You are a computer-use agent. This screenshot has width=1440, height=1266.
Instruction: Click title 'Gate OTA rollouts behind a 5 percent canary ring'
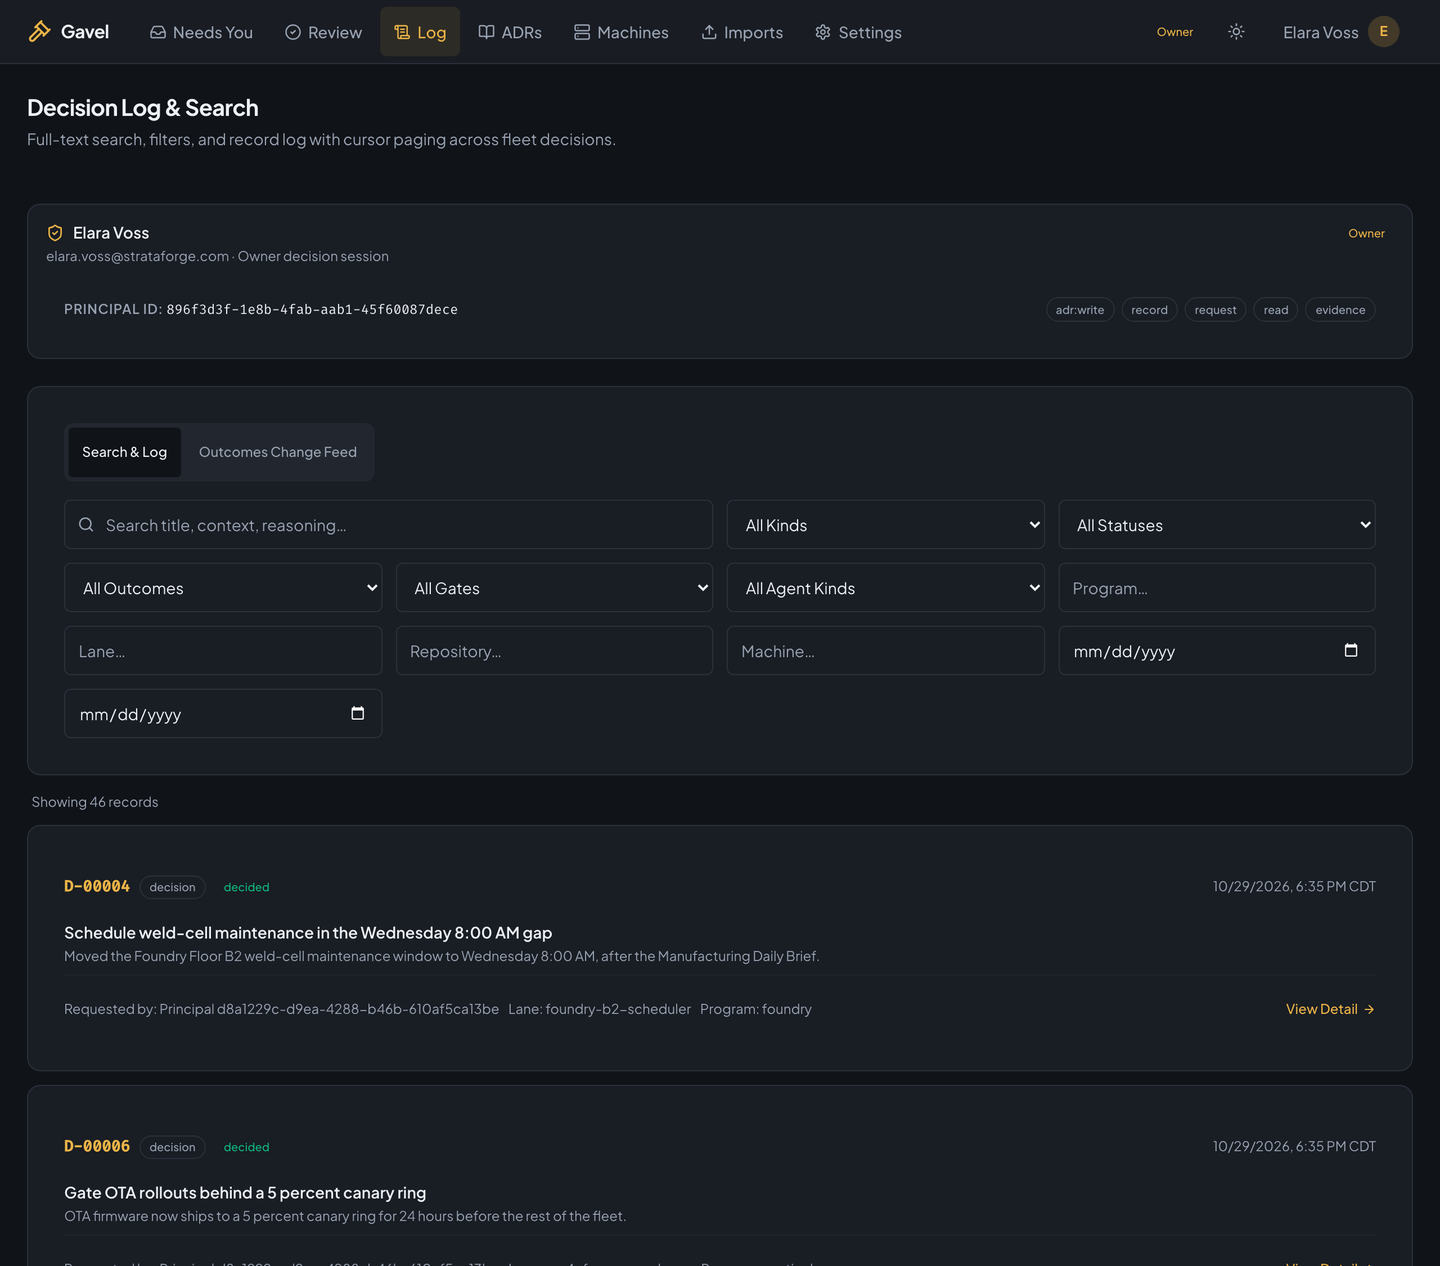click(245, 1193)
